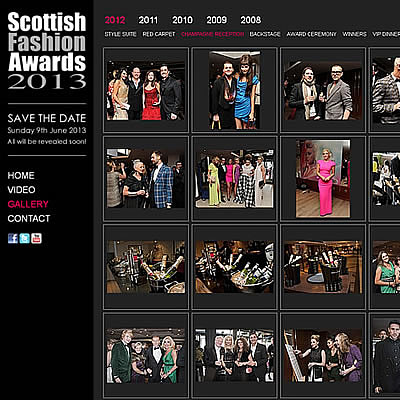Open the Facebook social icon
The image size is (400, 400).
pyautogui.click(x=13, y=238)
